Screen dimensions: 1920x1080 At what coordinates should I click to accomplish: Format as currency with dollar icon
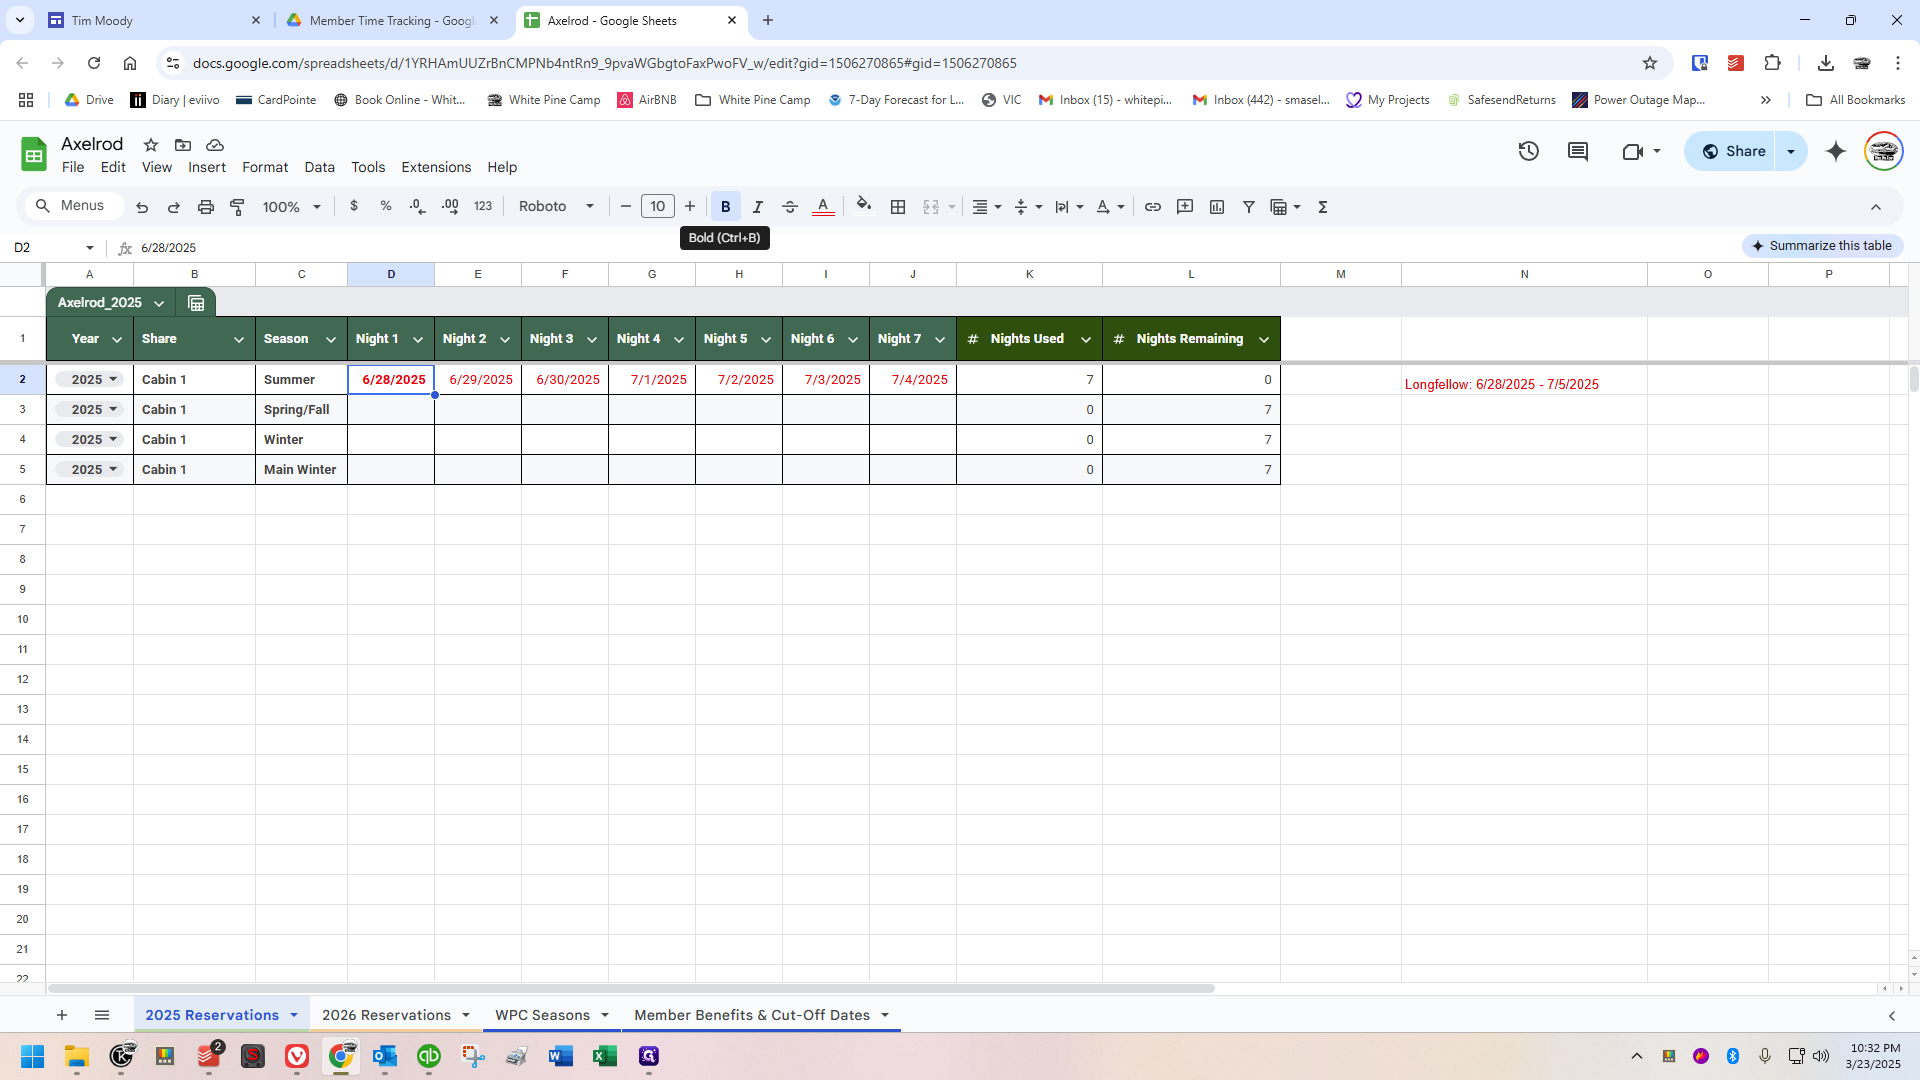click(354, 206)
